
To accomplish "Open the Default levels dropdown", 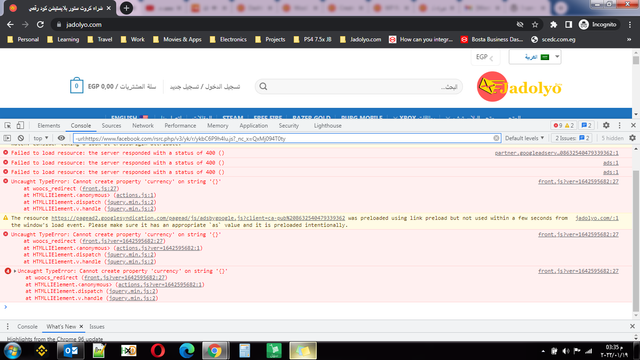I will coord(524,138).
